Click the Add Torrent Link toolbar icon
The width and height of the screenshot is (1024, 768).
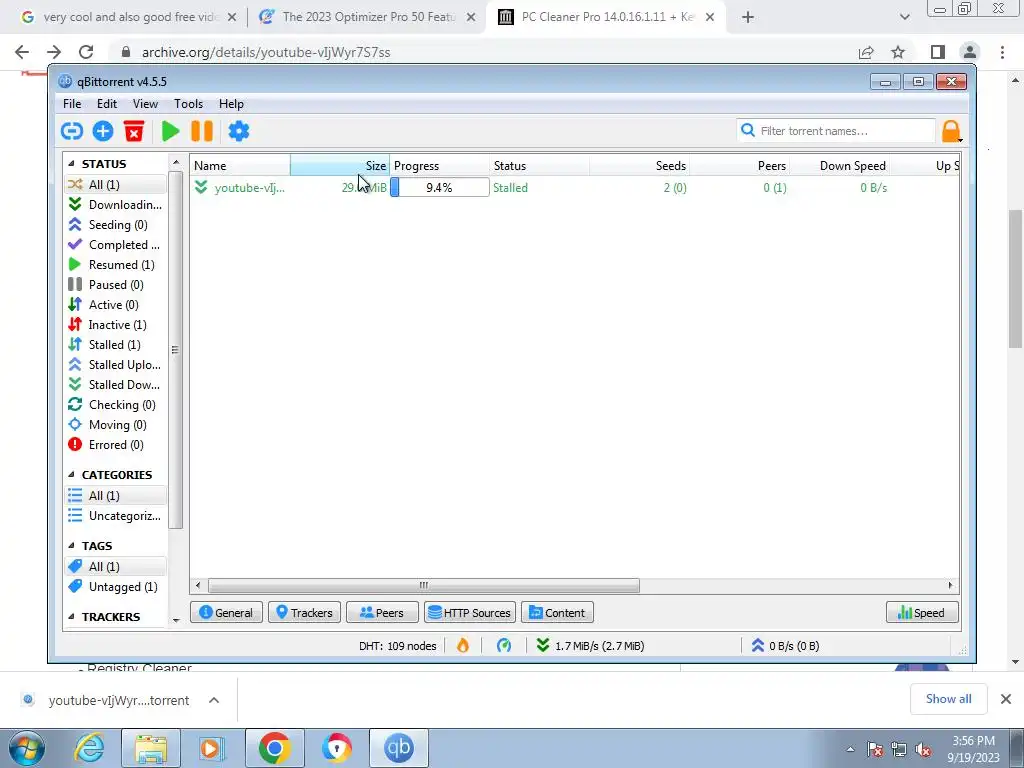coord(72,131)
